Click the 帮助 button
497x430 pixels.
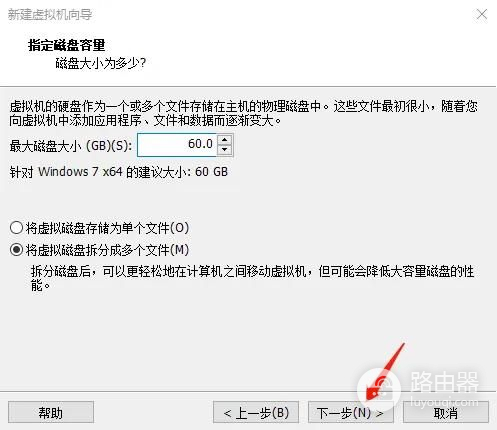click(x=51, y=413)
